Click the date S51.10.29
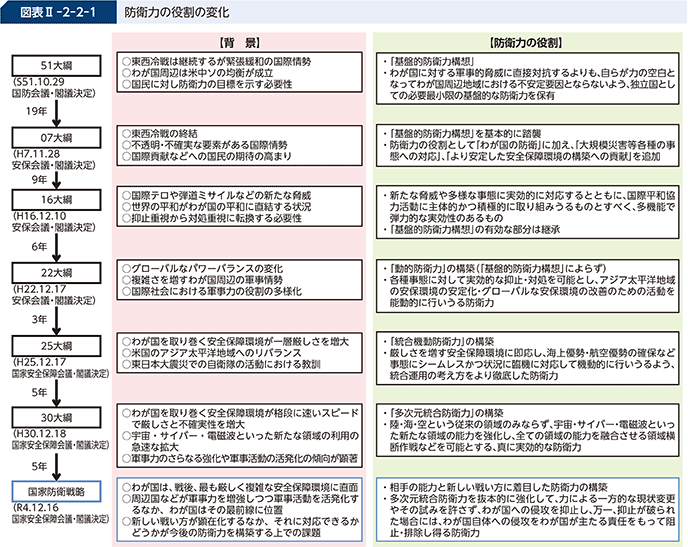The width and height of the screenshot is (688, 547). 40,82
